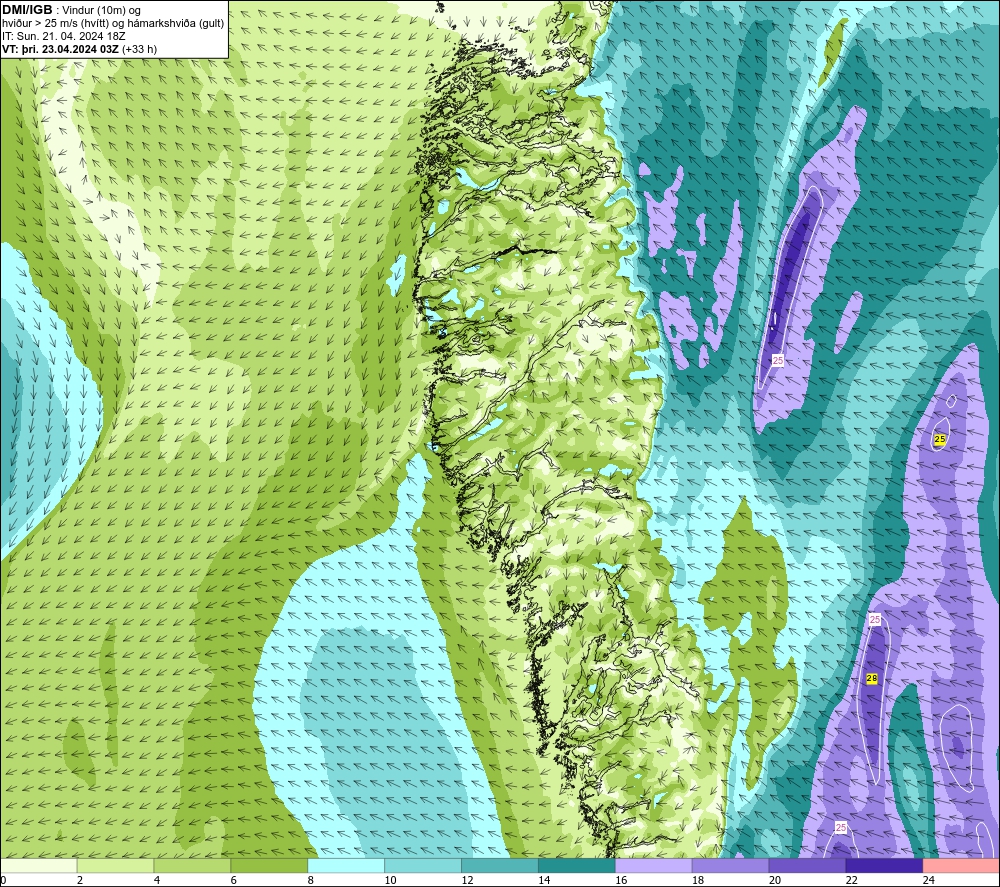Click the legend value 6
Image resolution: width=1000 pixels, height=887 pixels.
coord(233,880)
